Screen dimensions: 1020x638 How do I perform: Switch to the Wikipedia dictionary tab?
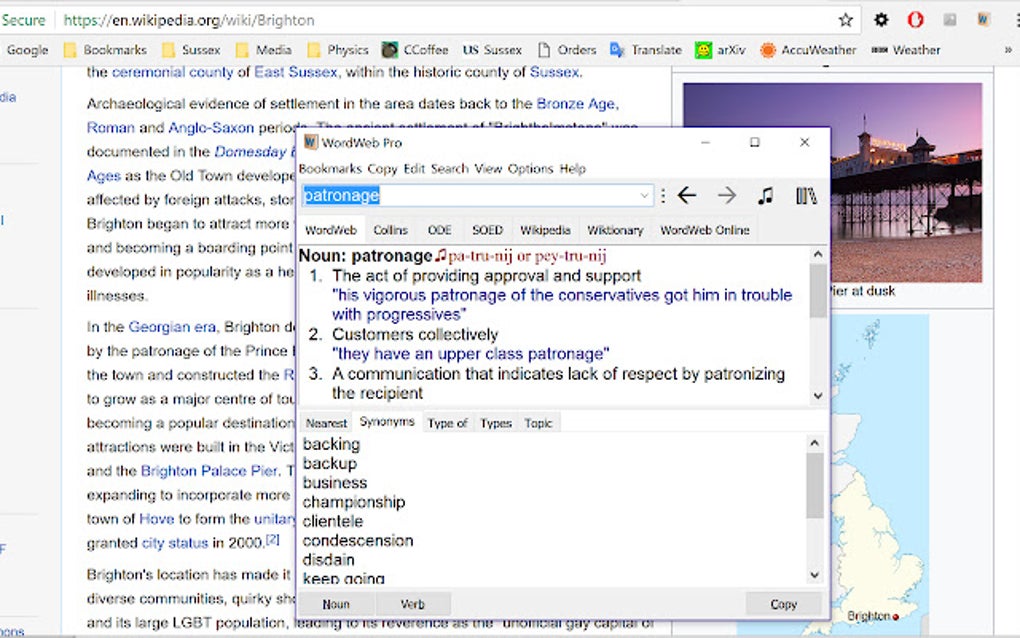(545, 229)
